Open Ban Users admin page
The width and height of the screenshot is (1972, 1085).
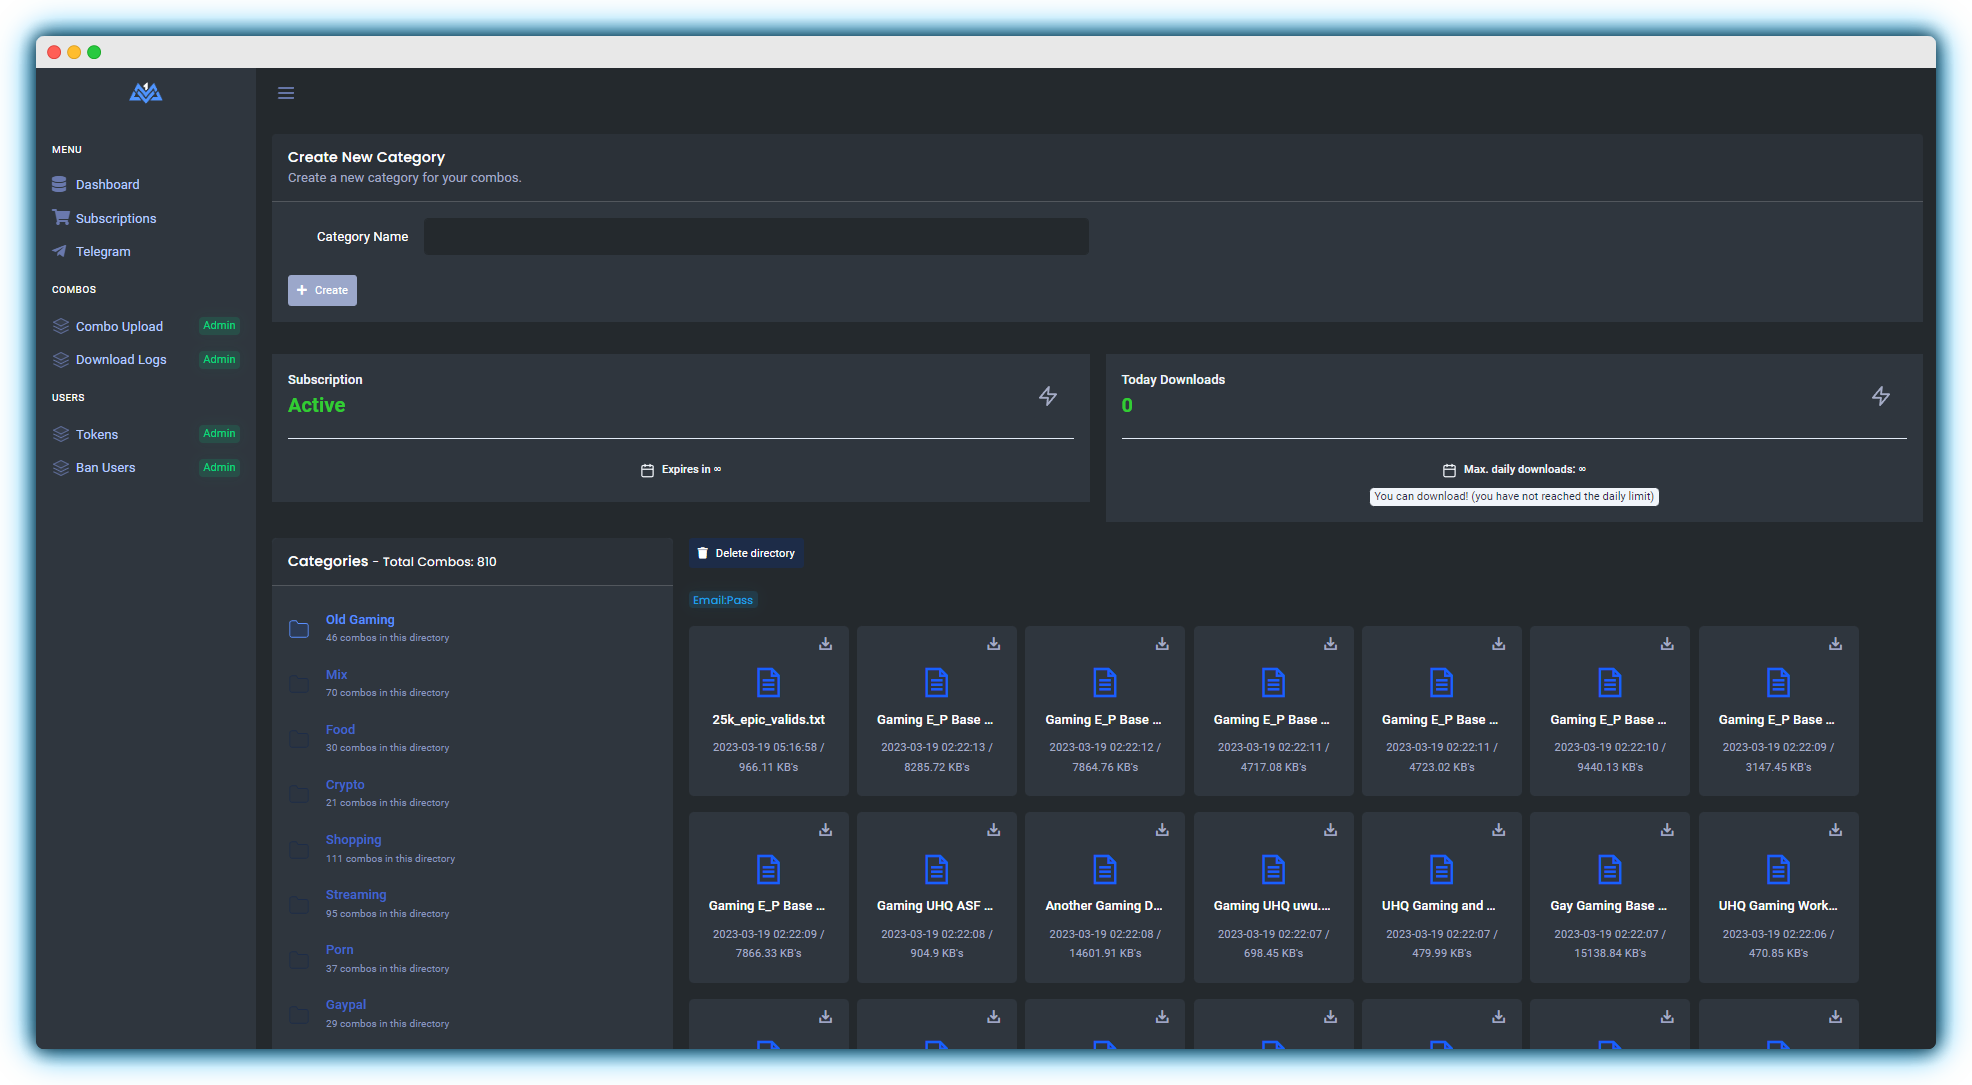[x=105, y=468]
